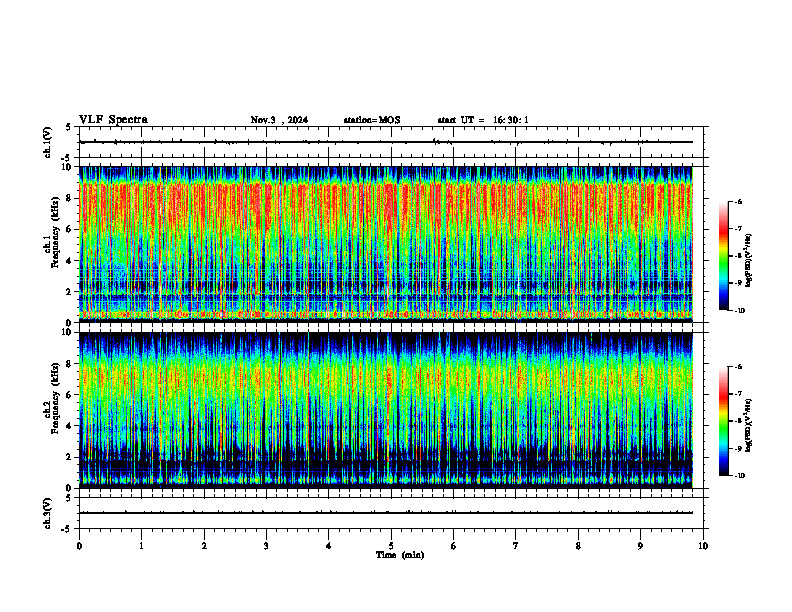This screenshot has height=612, width=792.
Task: Click the ch.1 spectrogram color scale bar
Action: click(x=724, y=256)
